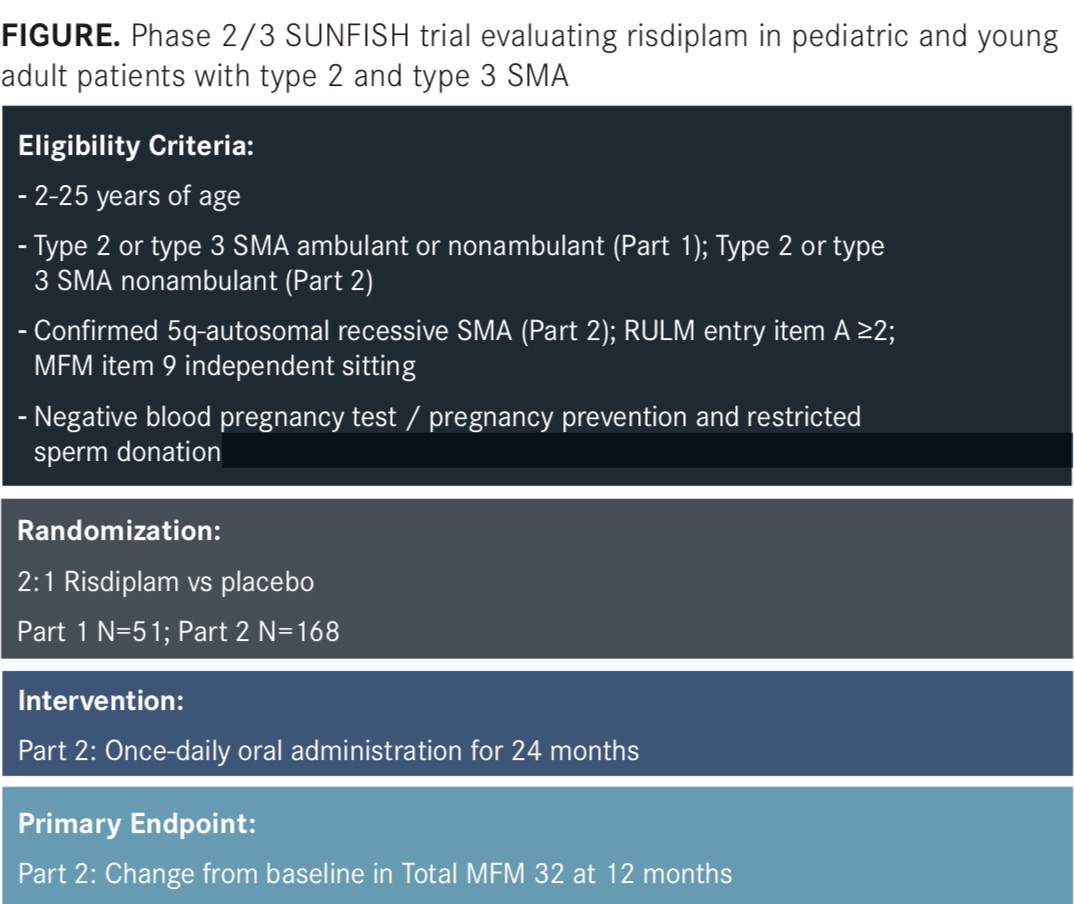Viewport: 1074px width, 904px height.
Task: Click 'adult patients with type 2 and type 3 SMA'
Action: (285, 76)
